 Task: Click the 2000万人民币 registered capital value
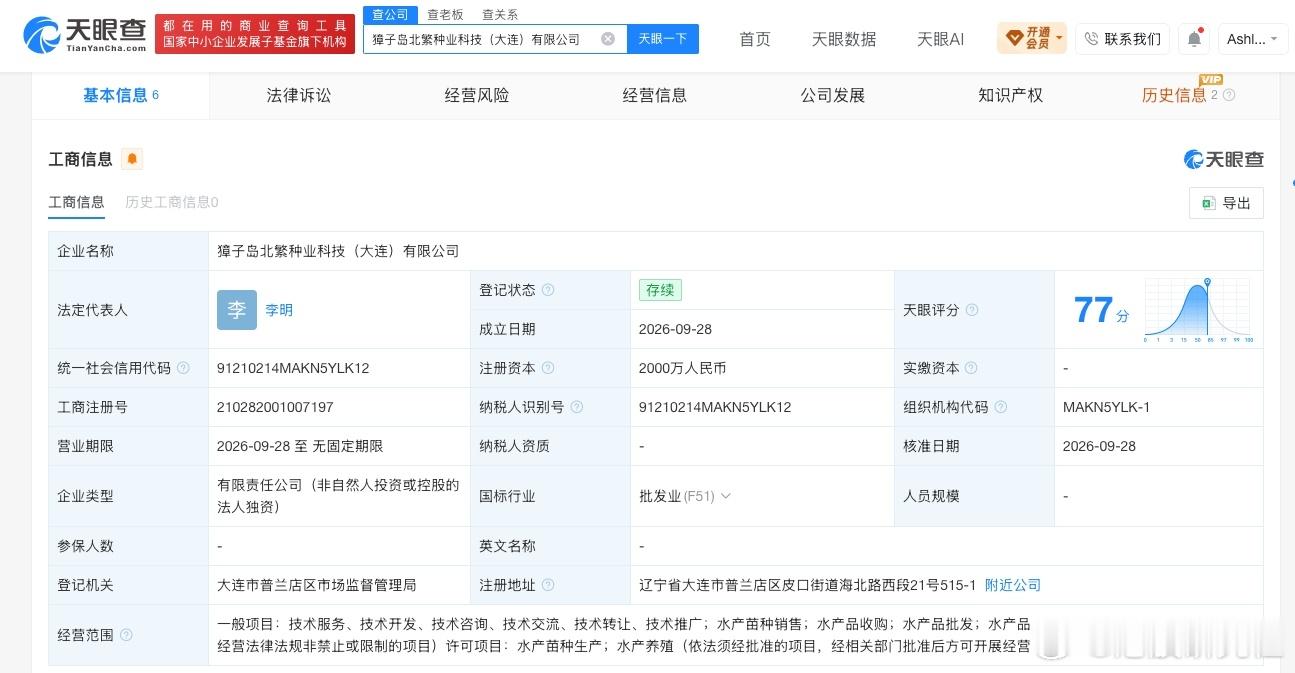pos(682,368)
